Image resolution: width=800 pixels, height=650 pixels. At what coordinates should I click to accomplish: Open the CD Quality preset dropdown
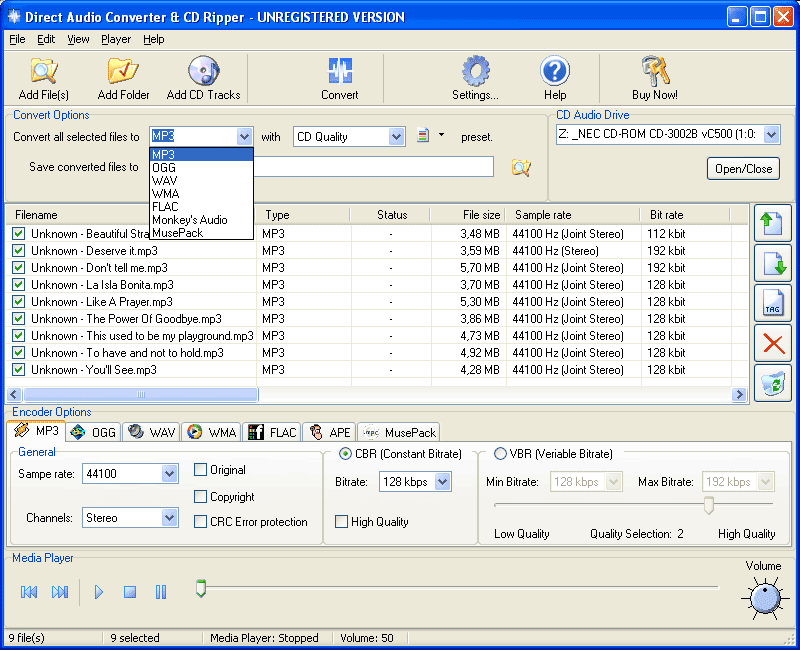[x=396, y=137]
